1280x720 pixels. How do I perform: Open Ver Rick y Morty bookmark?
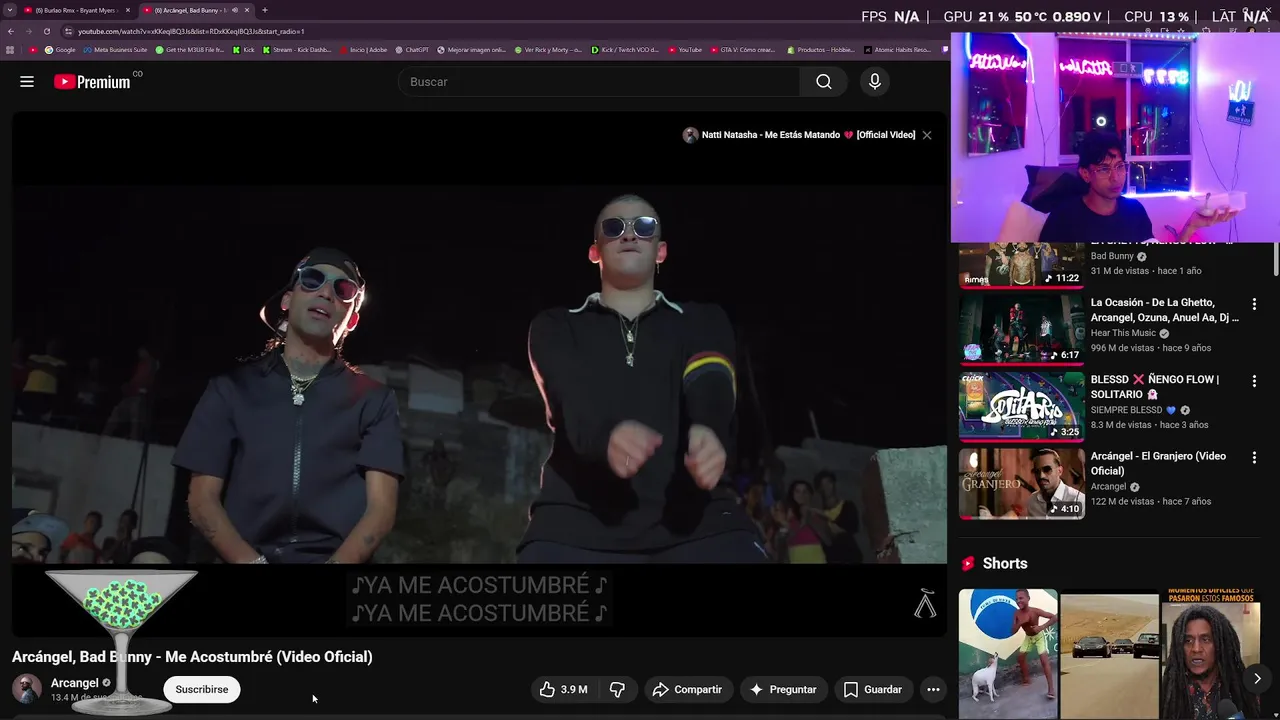point(548,50)
